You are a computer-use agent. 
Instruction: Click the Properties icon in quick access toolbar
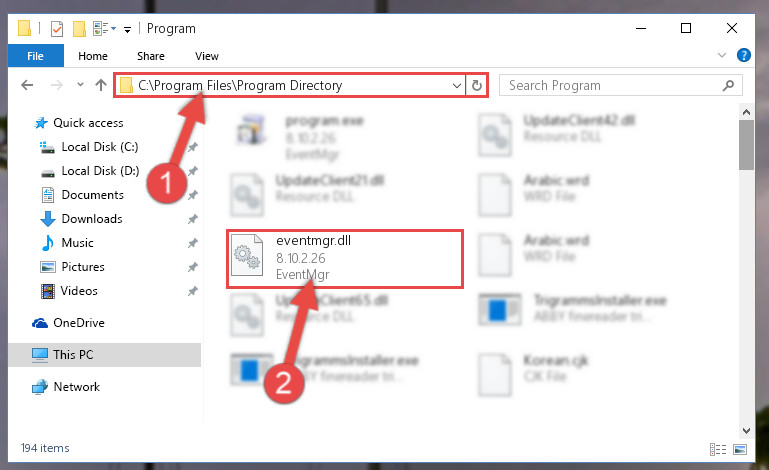pyautogui.click(x=57, y=29)
